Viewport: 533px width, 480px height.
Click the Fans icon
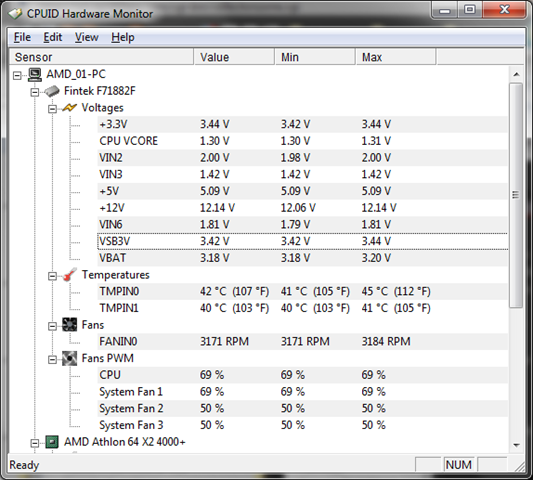(70, 325)
